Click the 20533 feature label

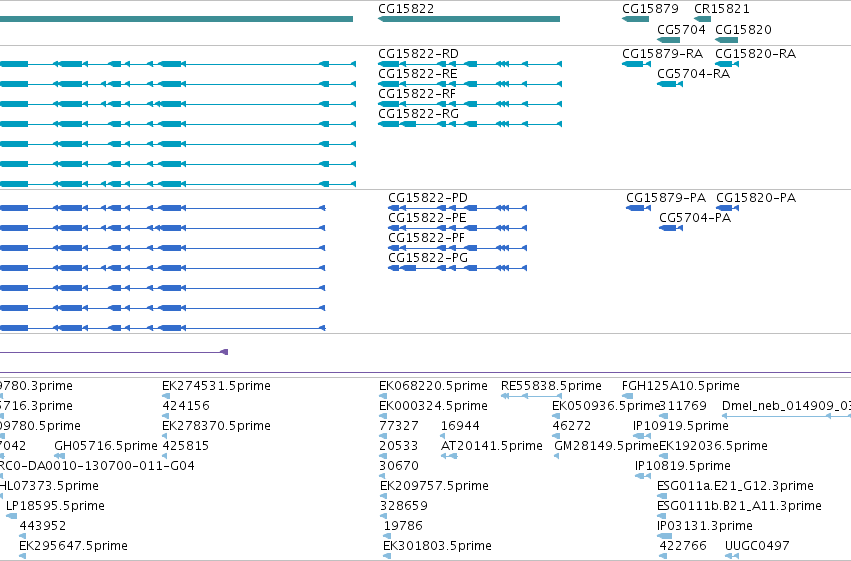[398, 446]
